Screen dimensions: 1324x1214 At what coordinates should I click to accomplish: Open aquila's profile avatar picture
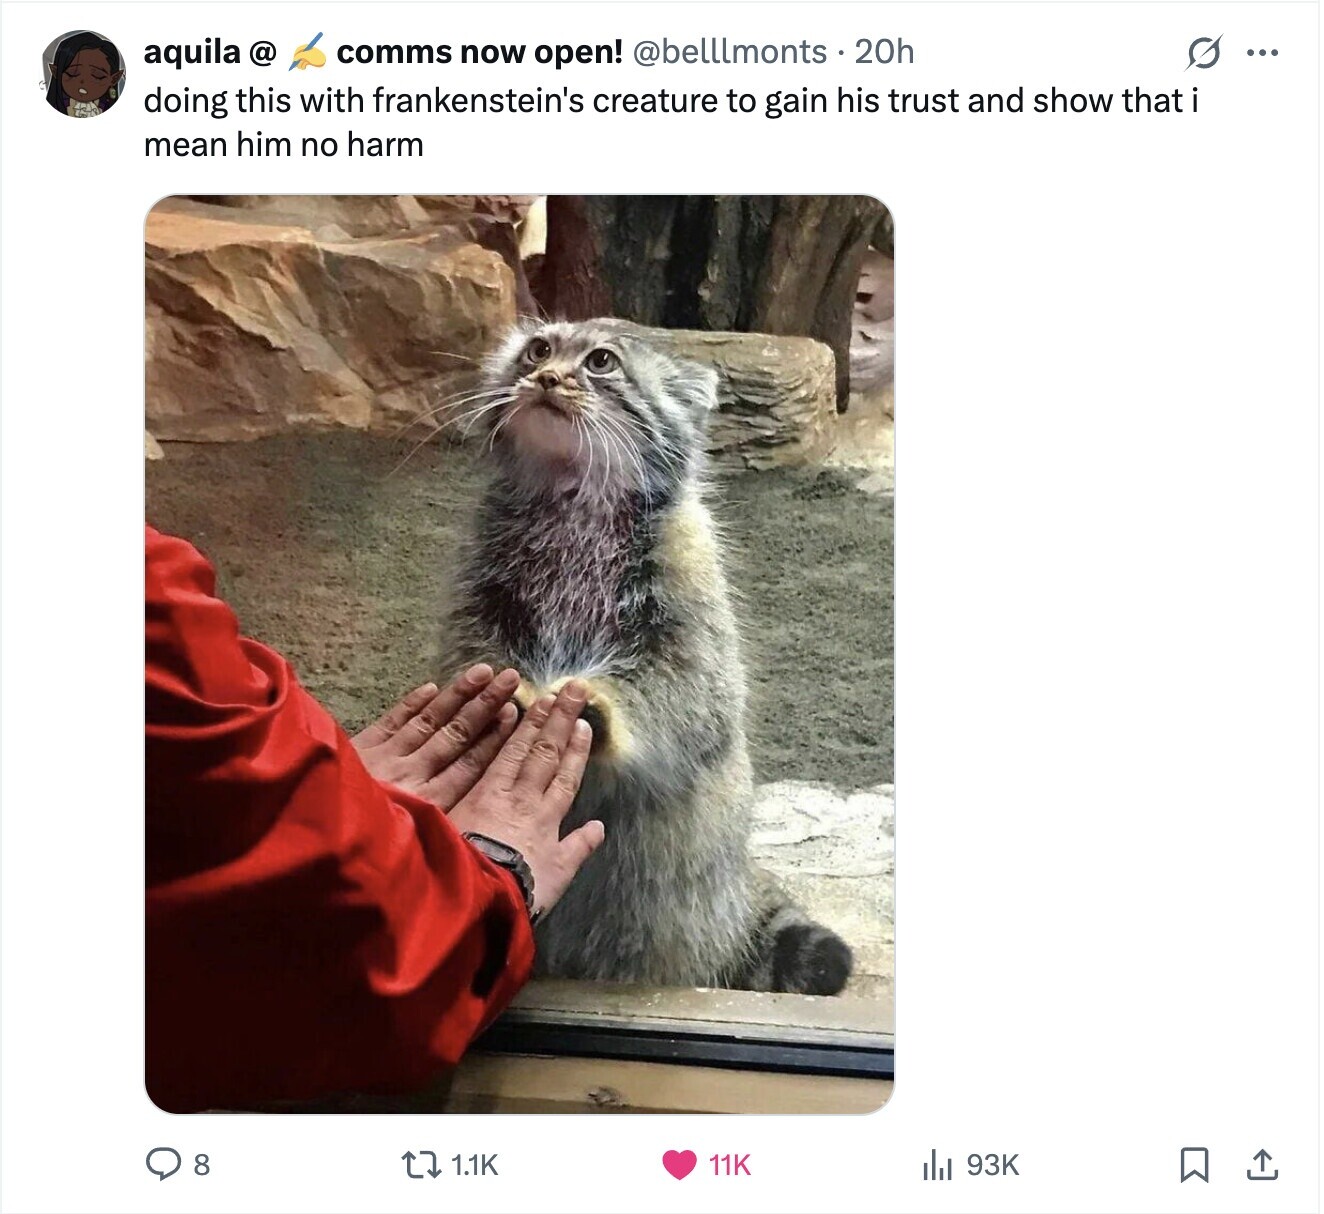tap(83, 74)
